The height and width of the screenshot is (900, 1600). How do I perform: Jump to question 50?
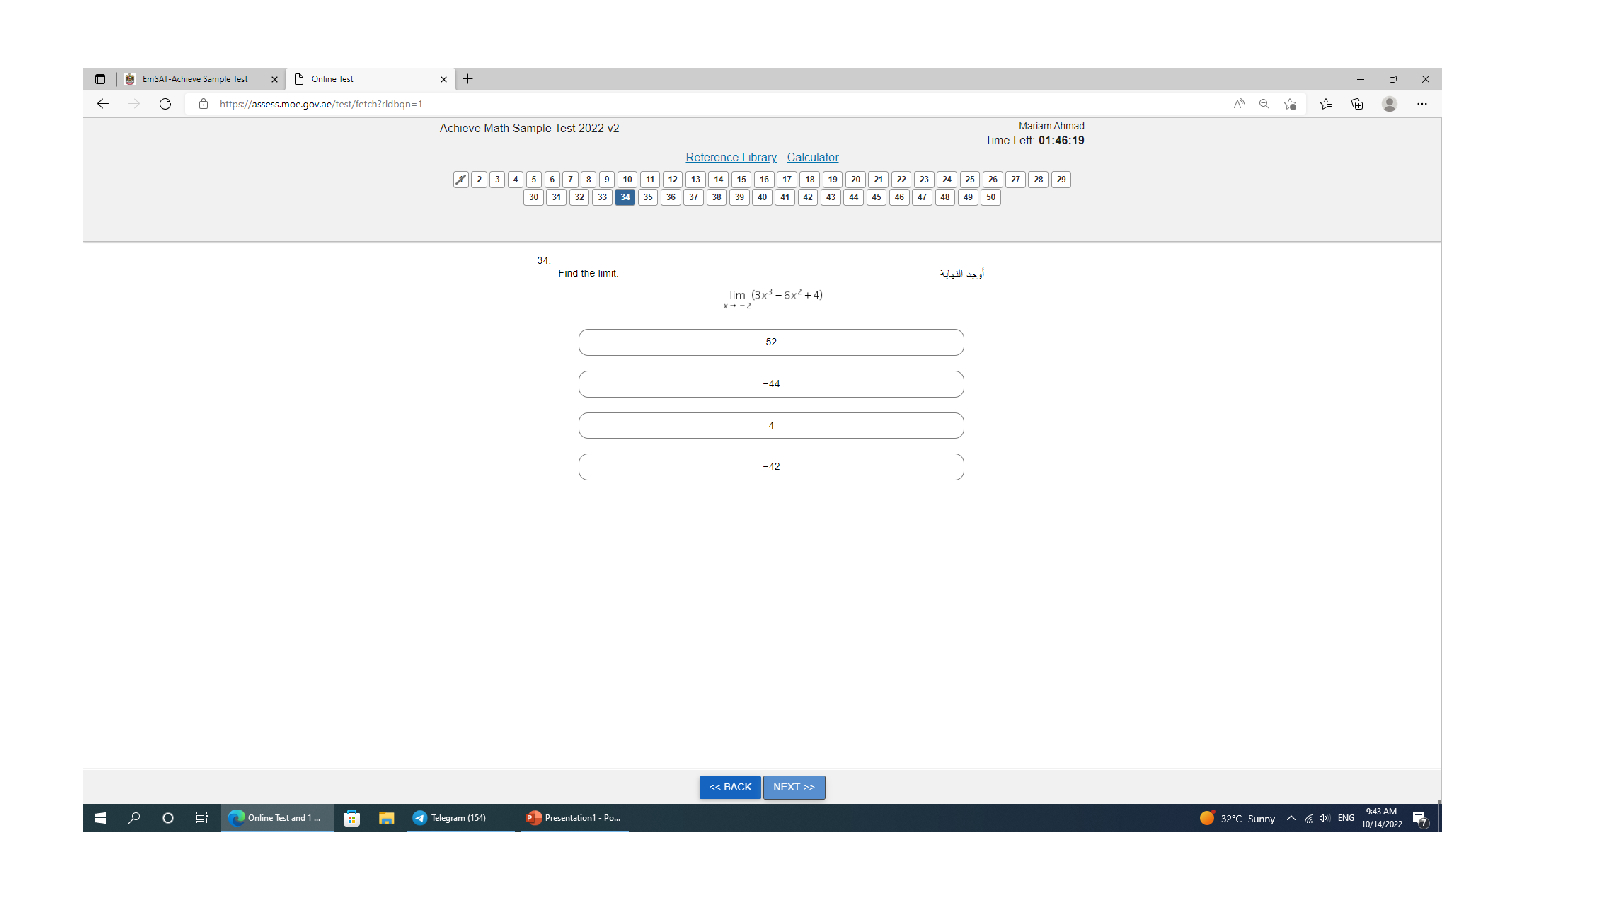[990, 198]
